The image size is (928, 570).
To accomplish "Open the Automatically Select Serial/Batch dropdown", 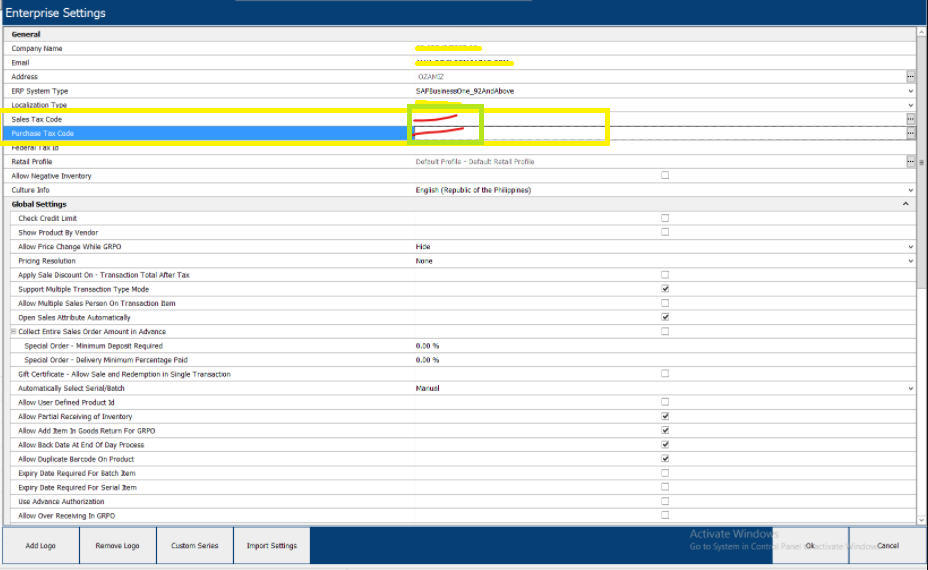I will point(910,388).
